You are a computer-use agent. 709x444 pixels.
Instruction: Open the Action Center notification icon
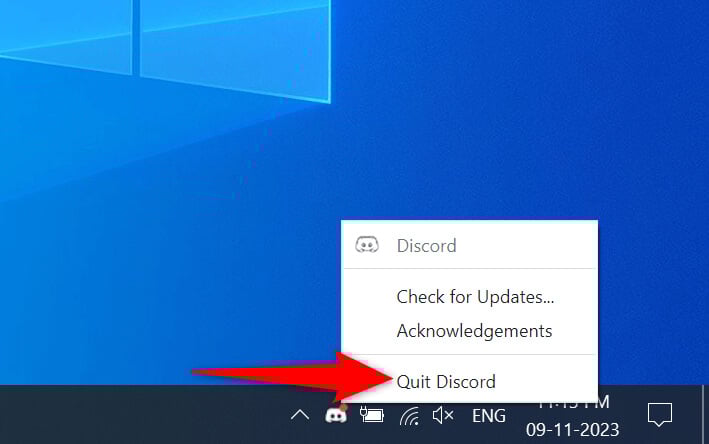(x=658, y=414)
